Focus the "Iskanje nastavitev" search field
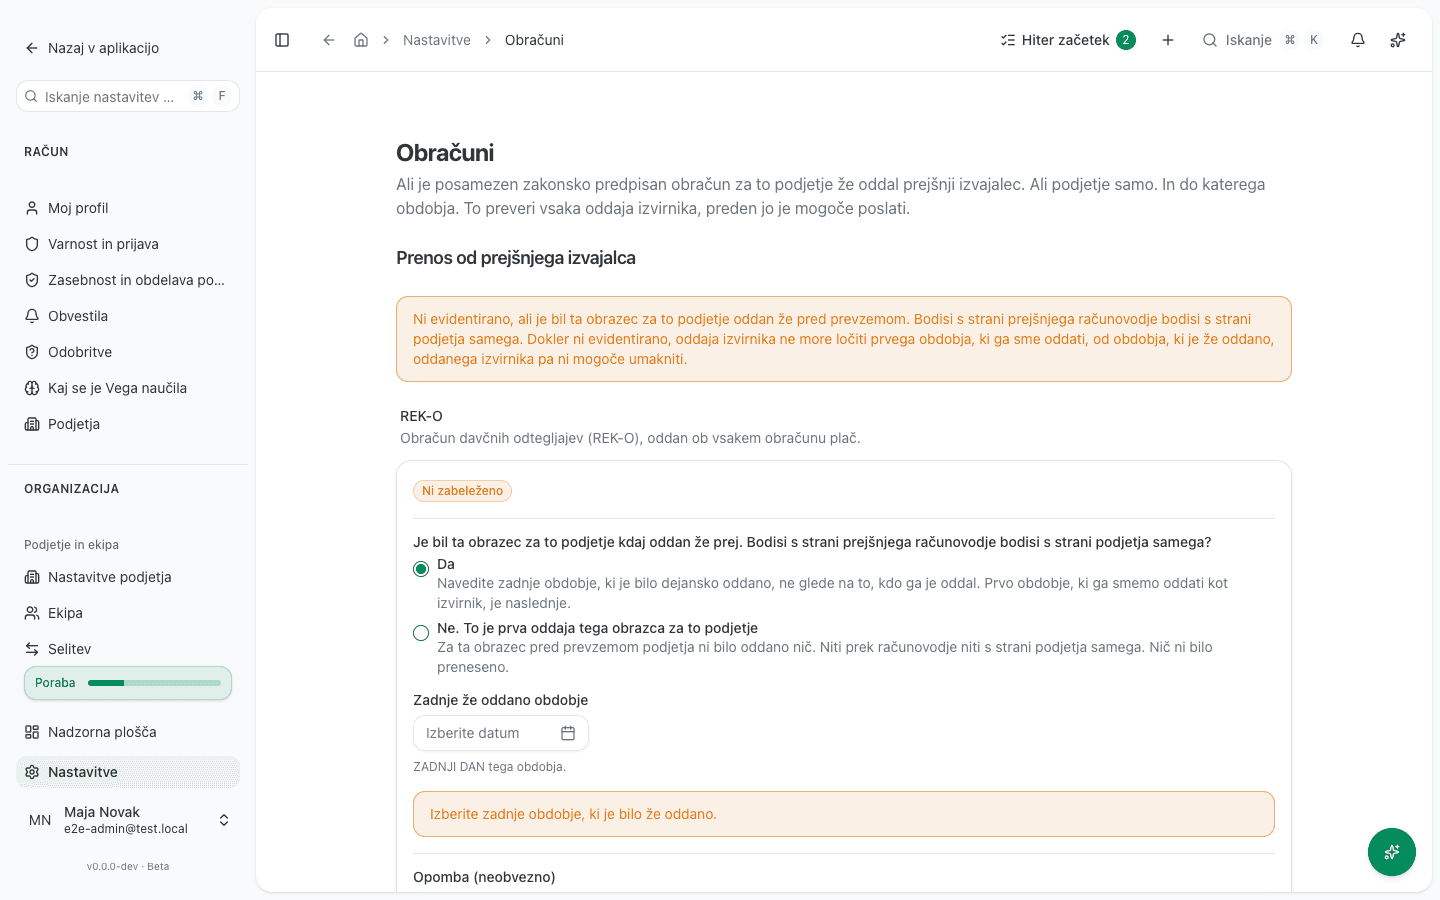The height and width of the screenshot is (900, 1440). click(128, 96)
